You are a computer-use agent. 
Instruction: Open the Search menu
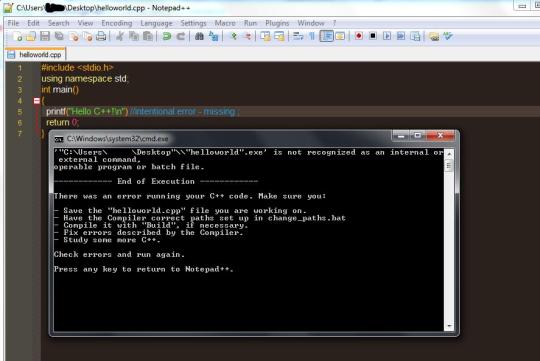tap(59, 23)
